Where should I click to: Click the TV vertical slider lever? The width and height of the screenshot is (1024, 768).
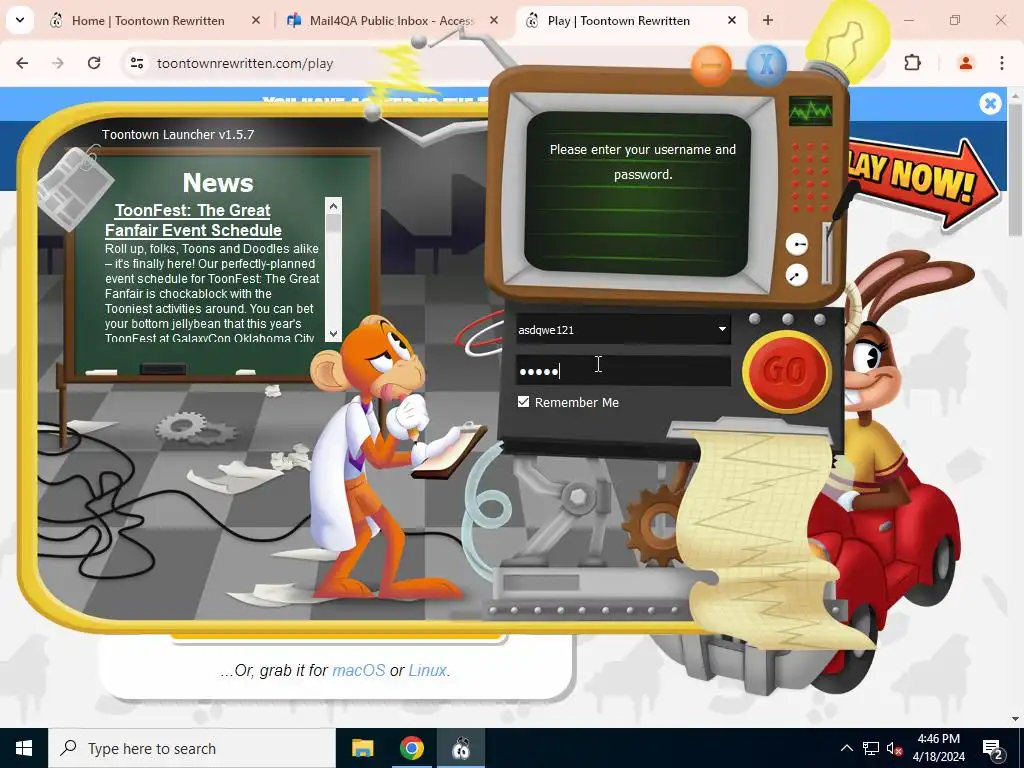[827, 252]
